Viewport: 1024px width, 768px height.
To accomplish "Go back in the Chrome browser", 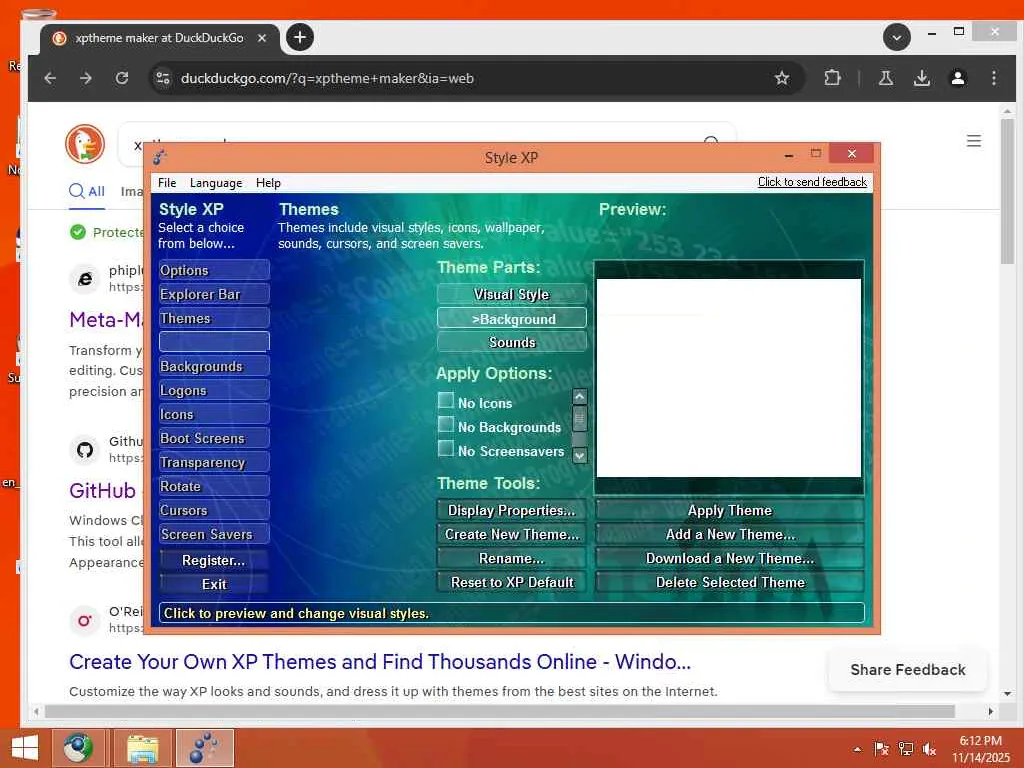I will click(50, 78).
